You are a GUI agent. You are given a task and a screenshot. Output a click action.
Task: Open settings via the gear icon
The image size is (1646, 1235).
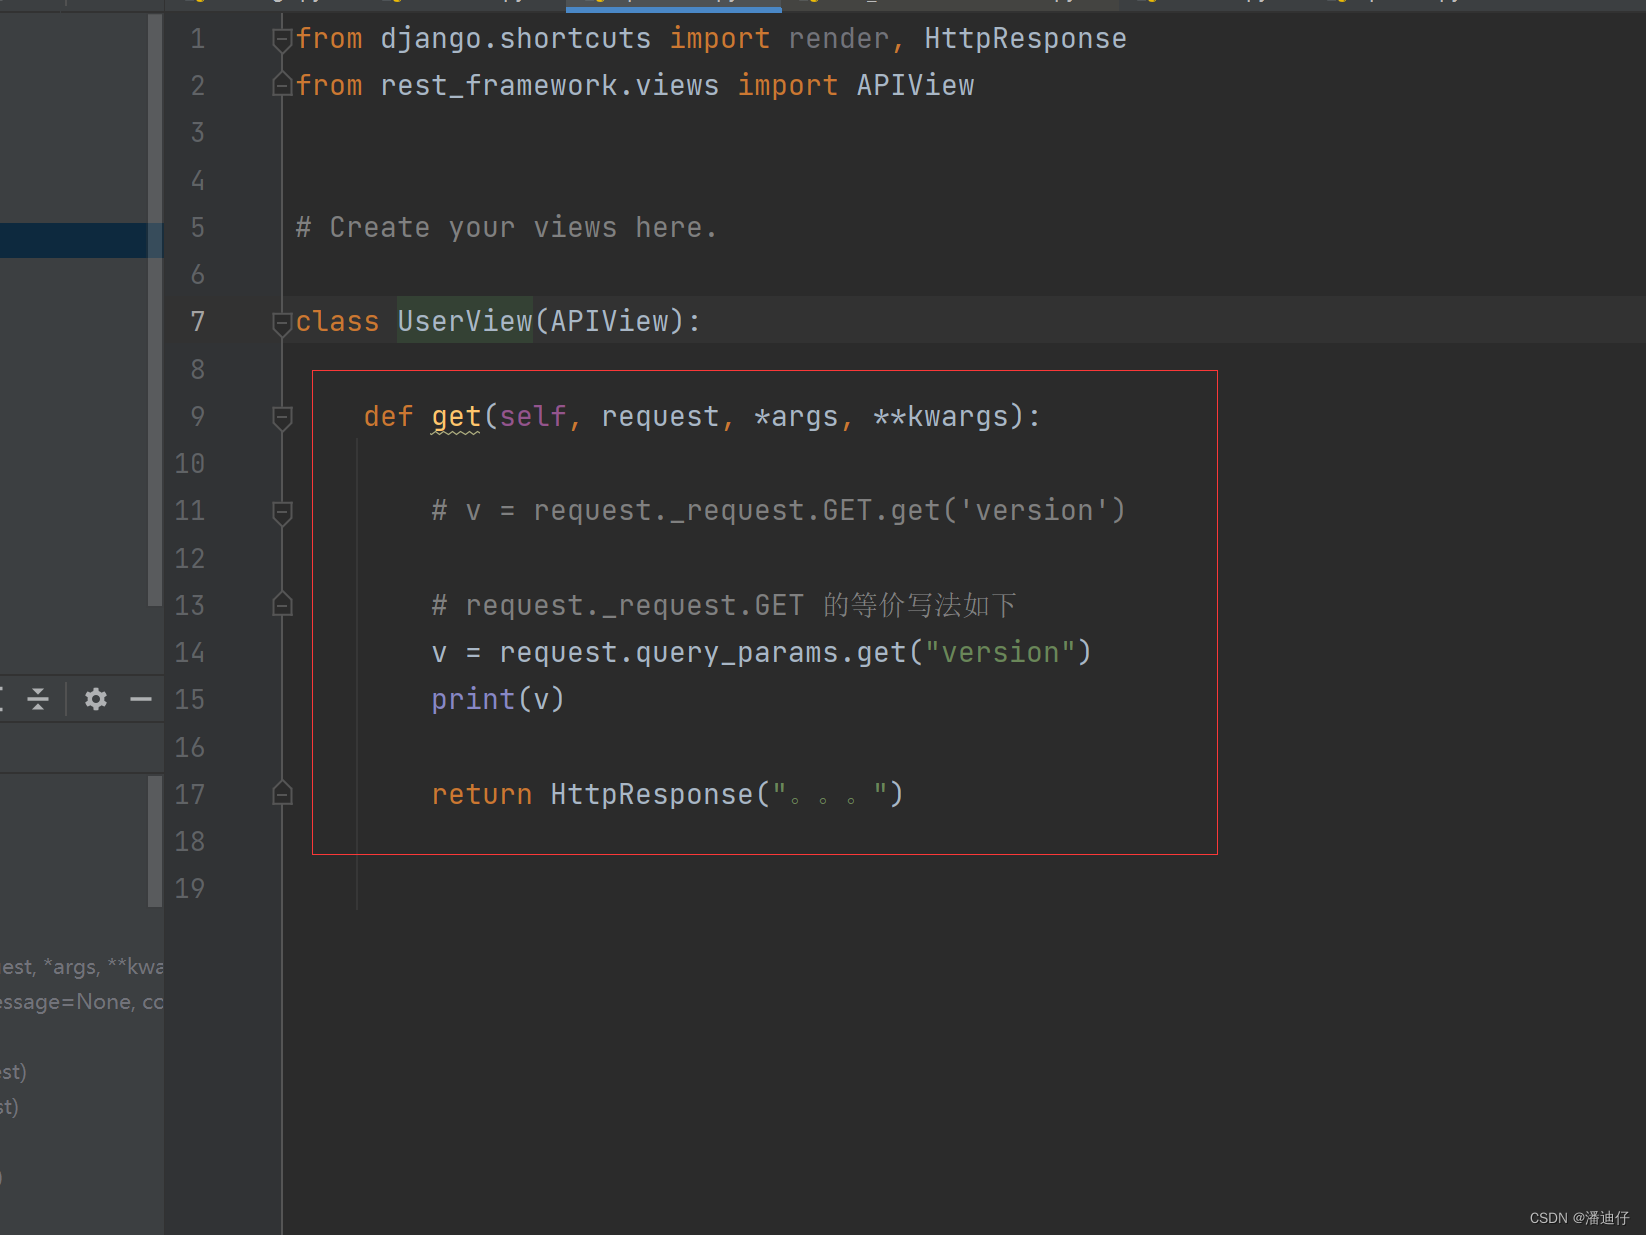coord(95,699)
